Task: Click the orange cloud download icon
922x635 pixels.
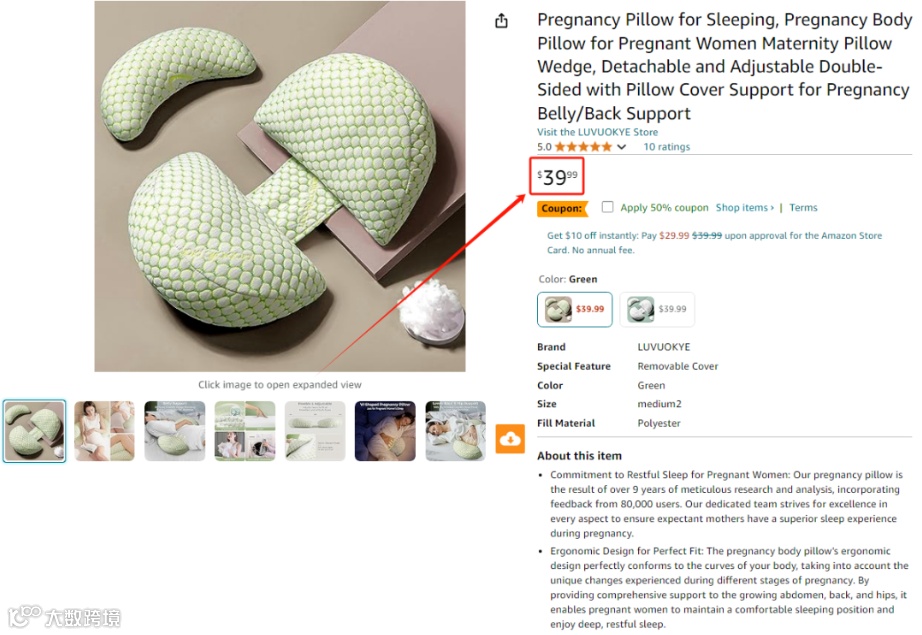Action: pyautogui.click(x=510, y=439)
